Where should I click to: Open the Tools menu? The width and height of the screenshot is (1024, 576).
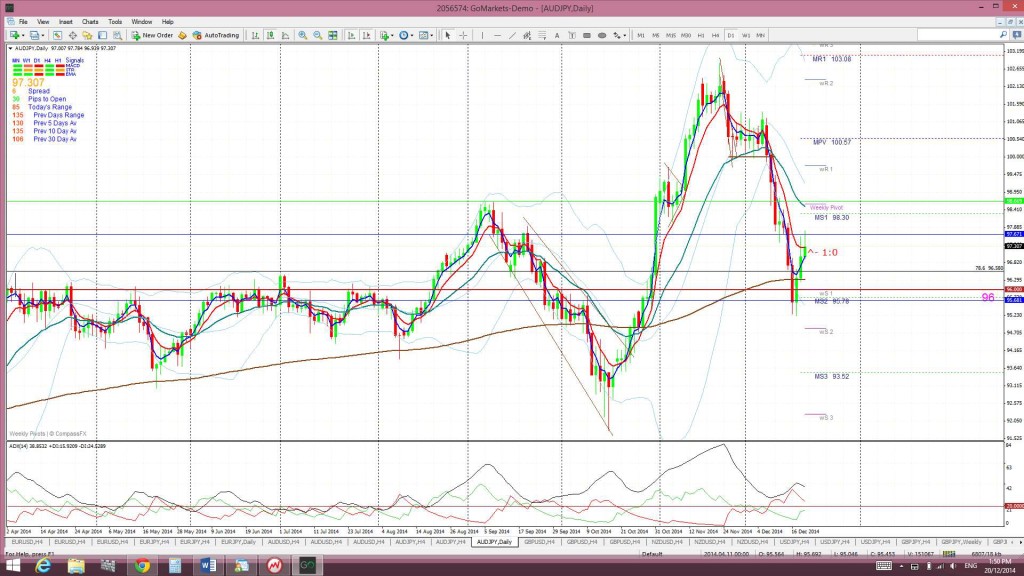coord(115,22)
